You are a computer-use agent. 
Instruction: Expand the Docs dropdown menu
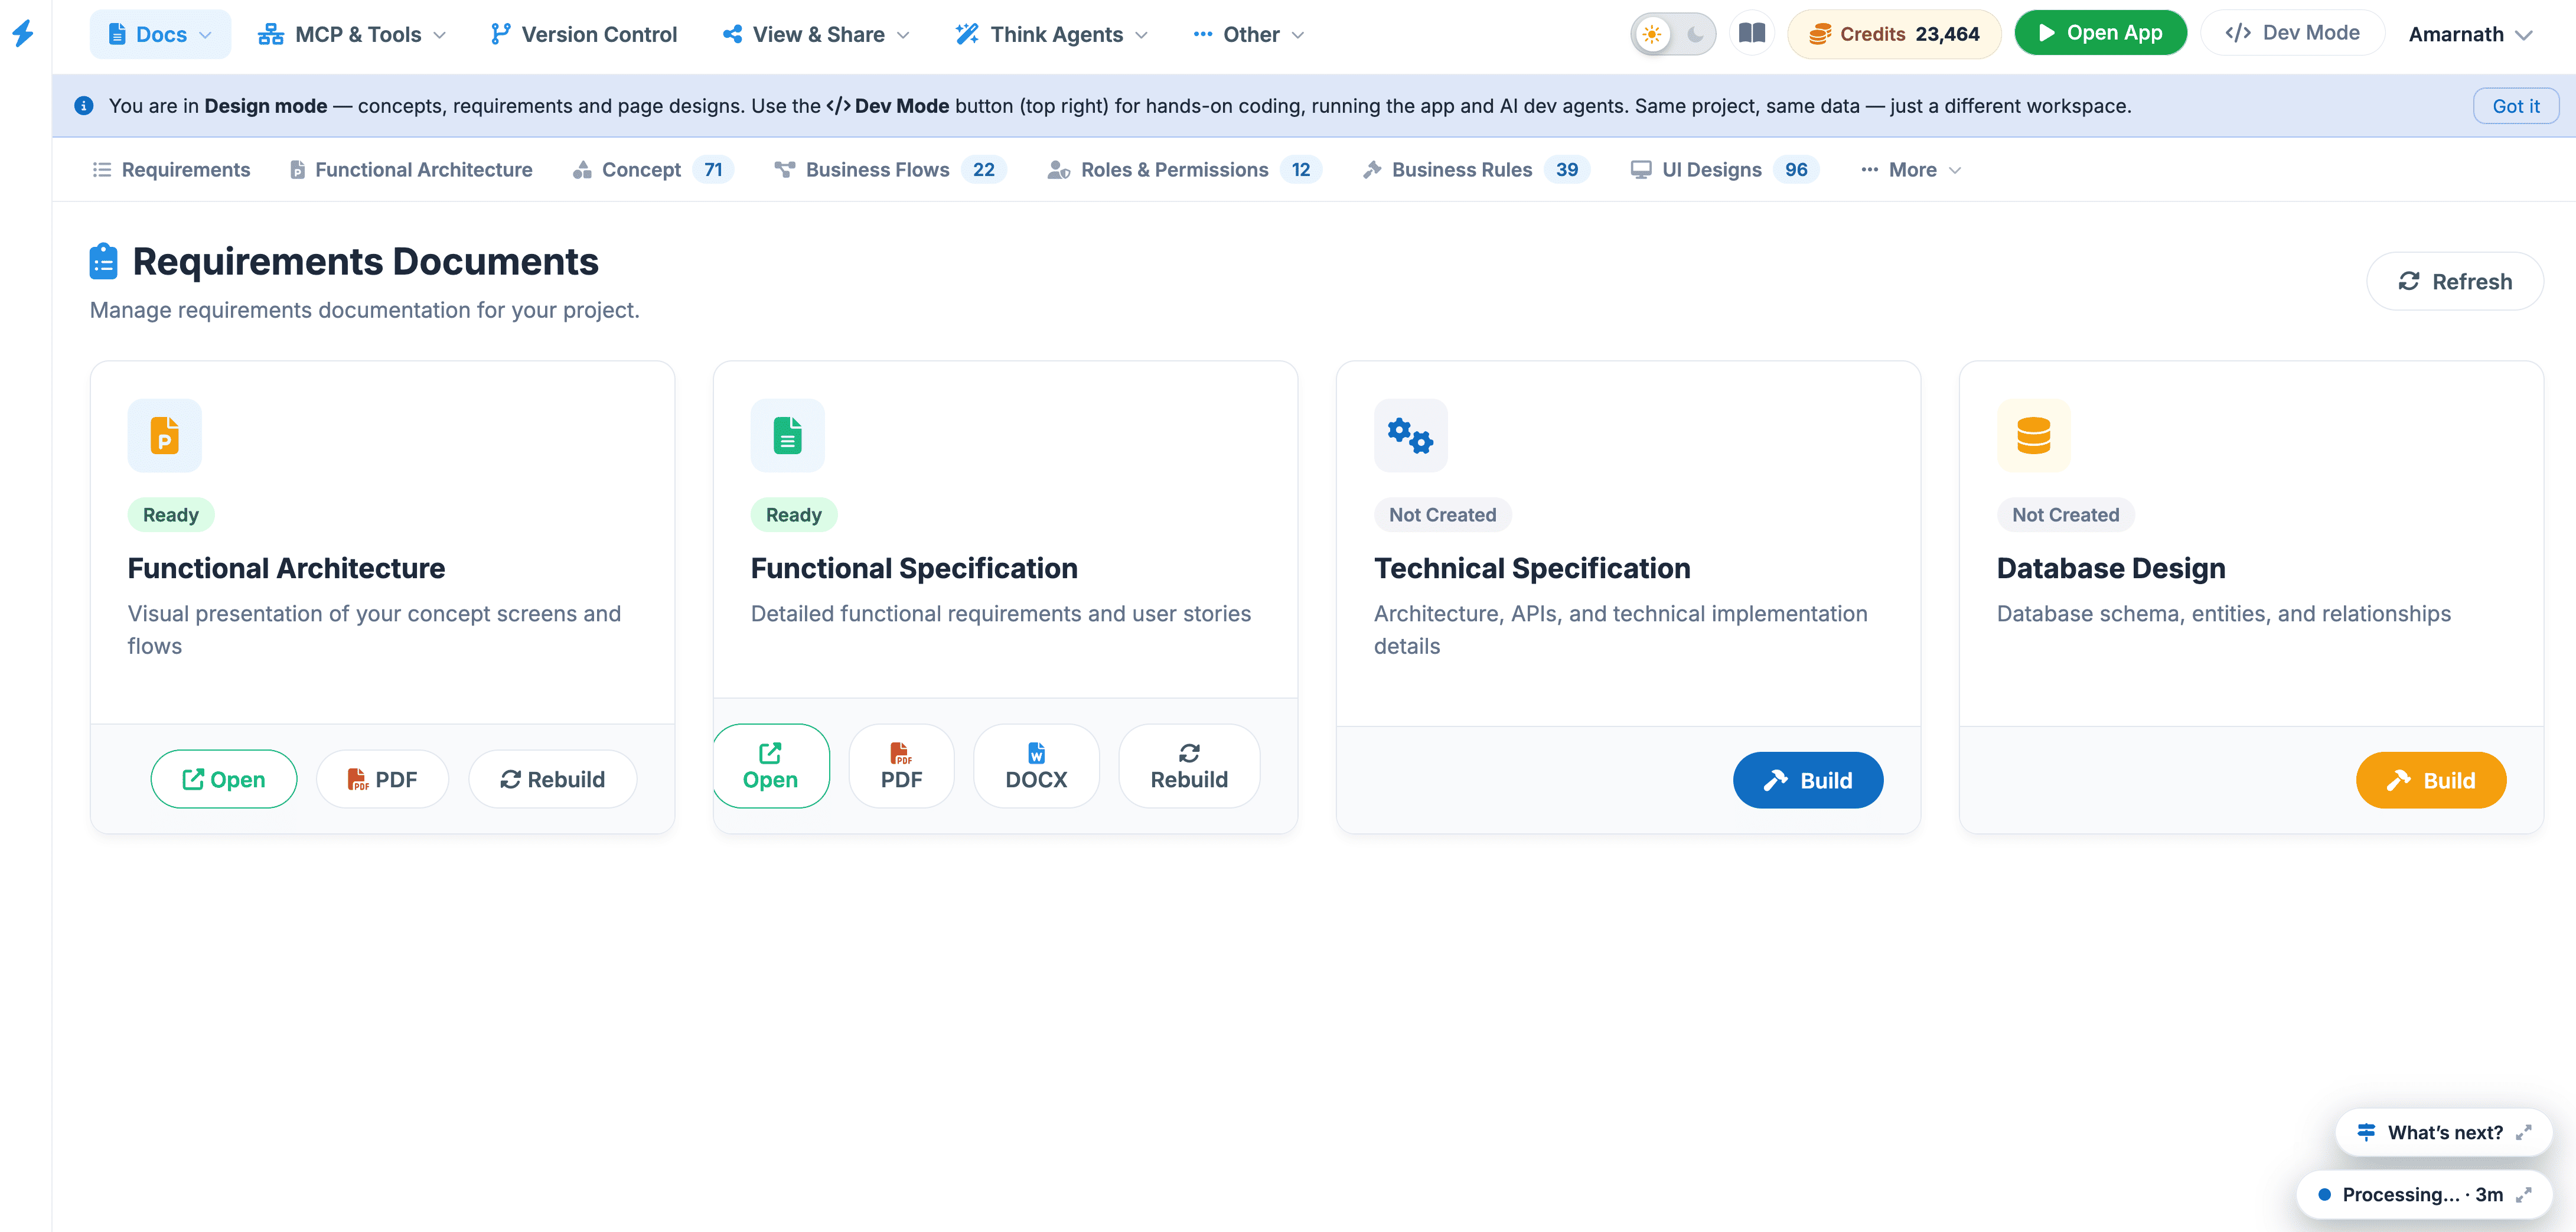pyautogui.click(x=160, y=34)
